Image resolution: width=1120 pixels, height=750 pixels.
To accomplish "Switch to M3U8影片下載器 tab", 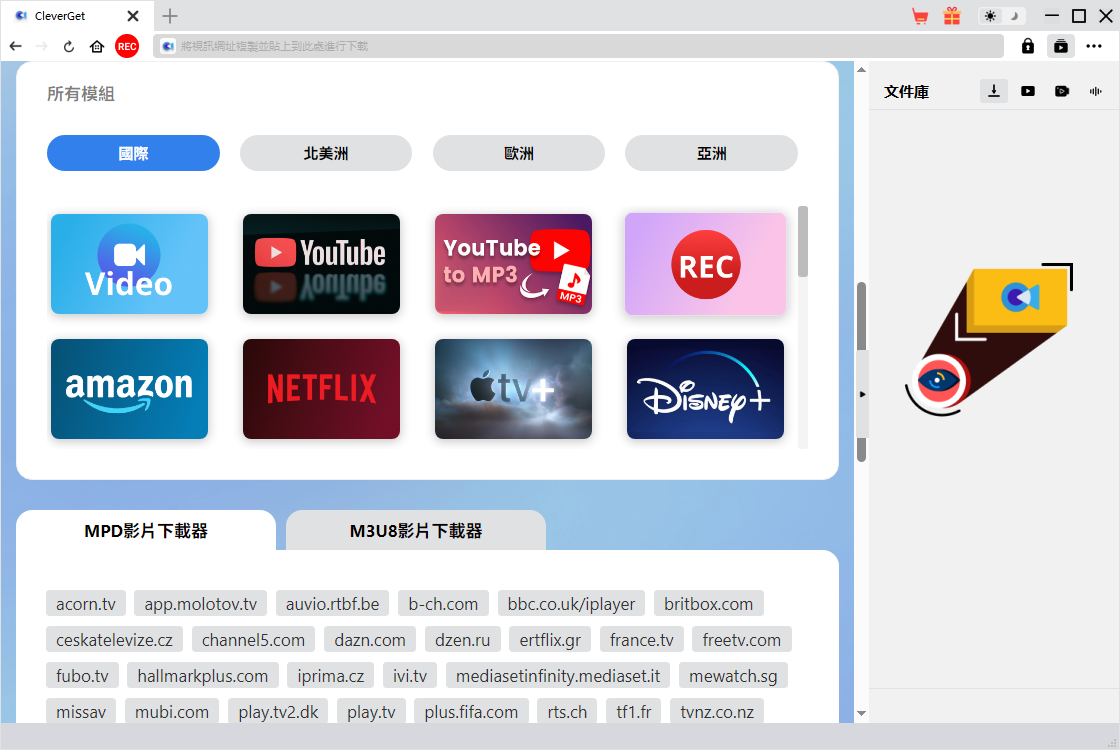I will pyautogui.click(x=416, y=531).
